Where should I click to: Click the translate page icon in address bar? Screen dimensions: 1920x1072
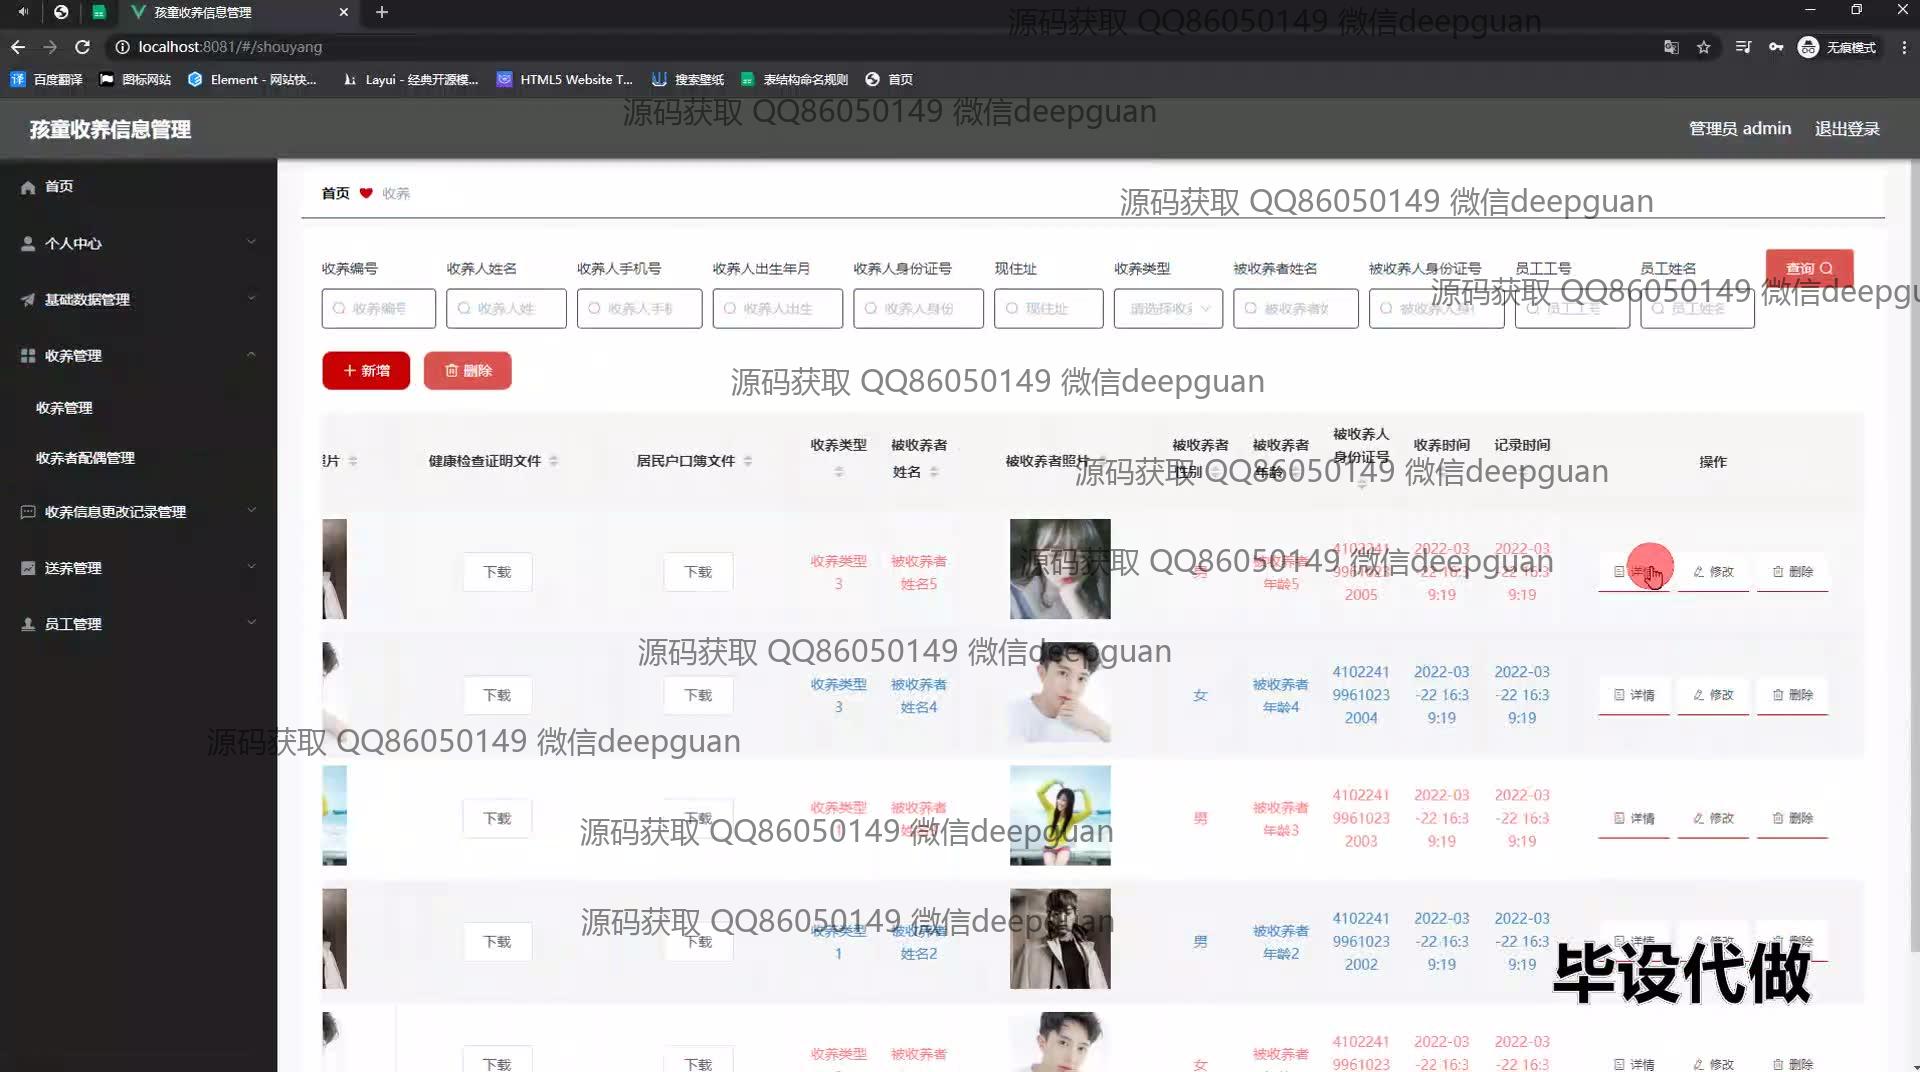(1671, 47)
